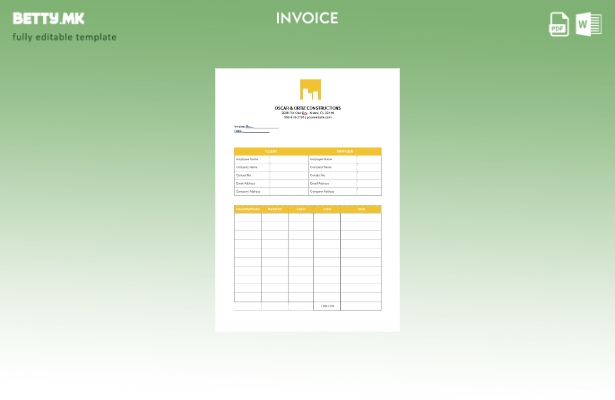Click the Invoice No. field line
The width and height of the screenshot is (615, 400).
point(256,127)
